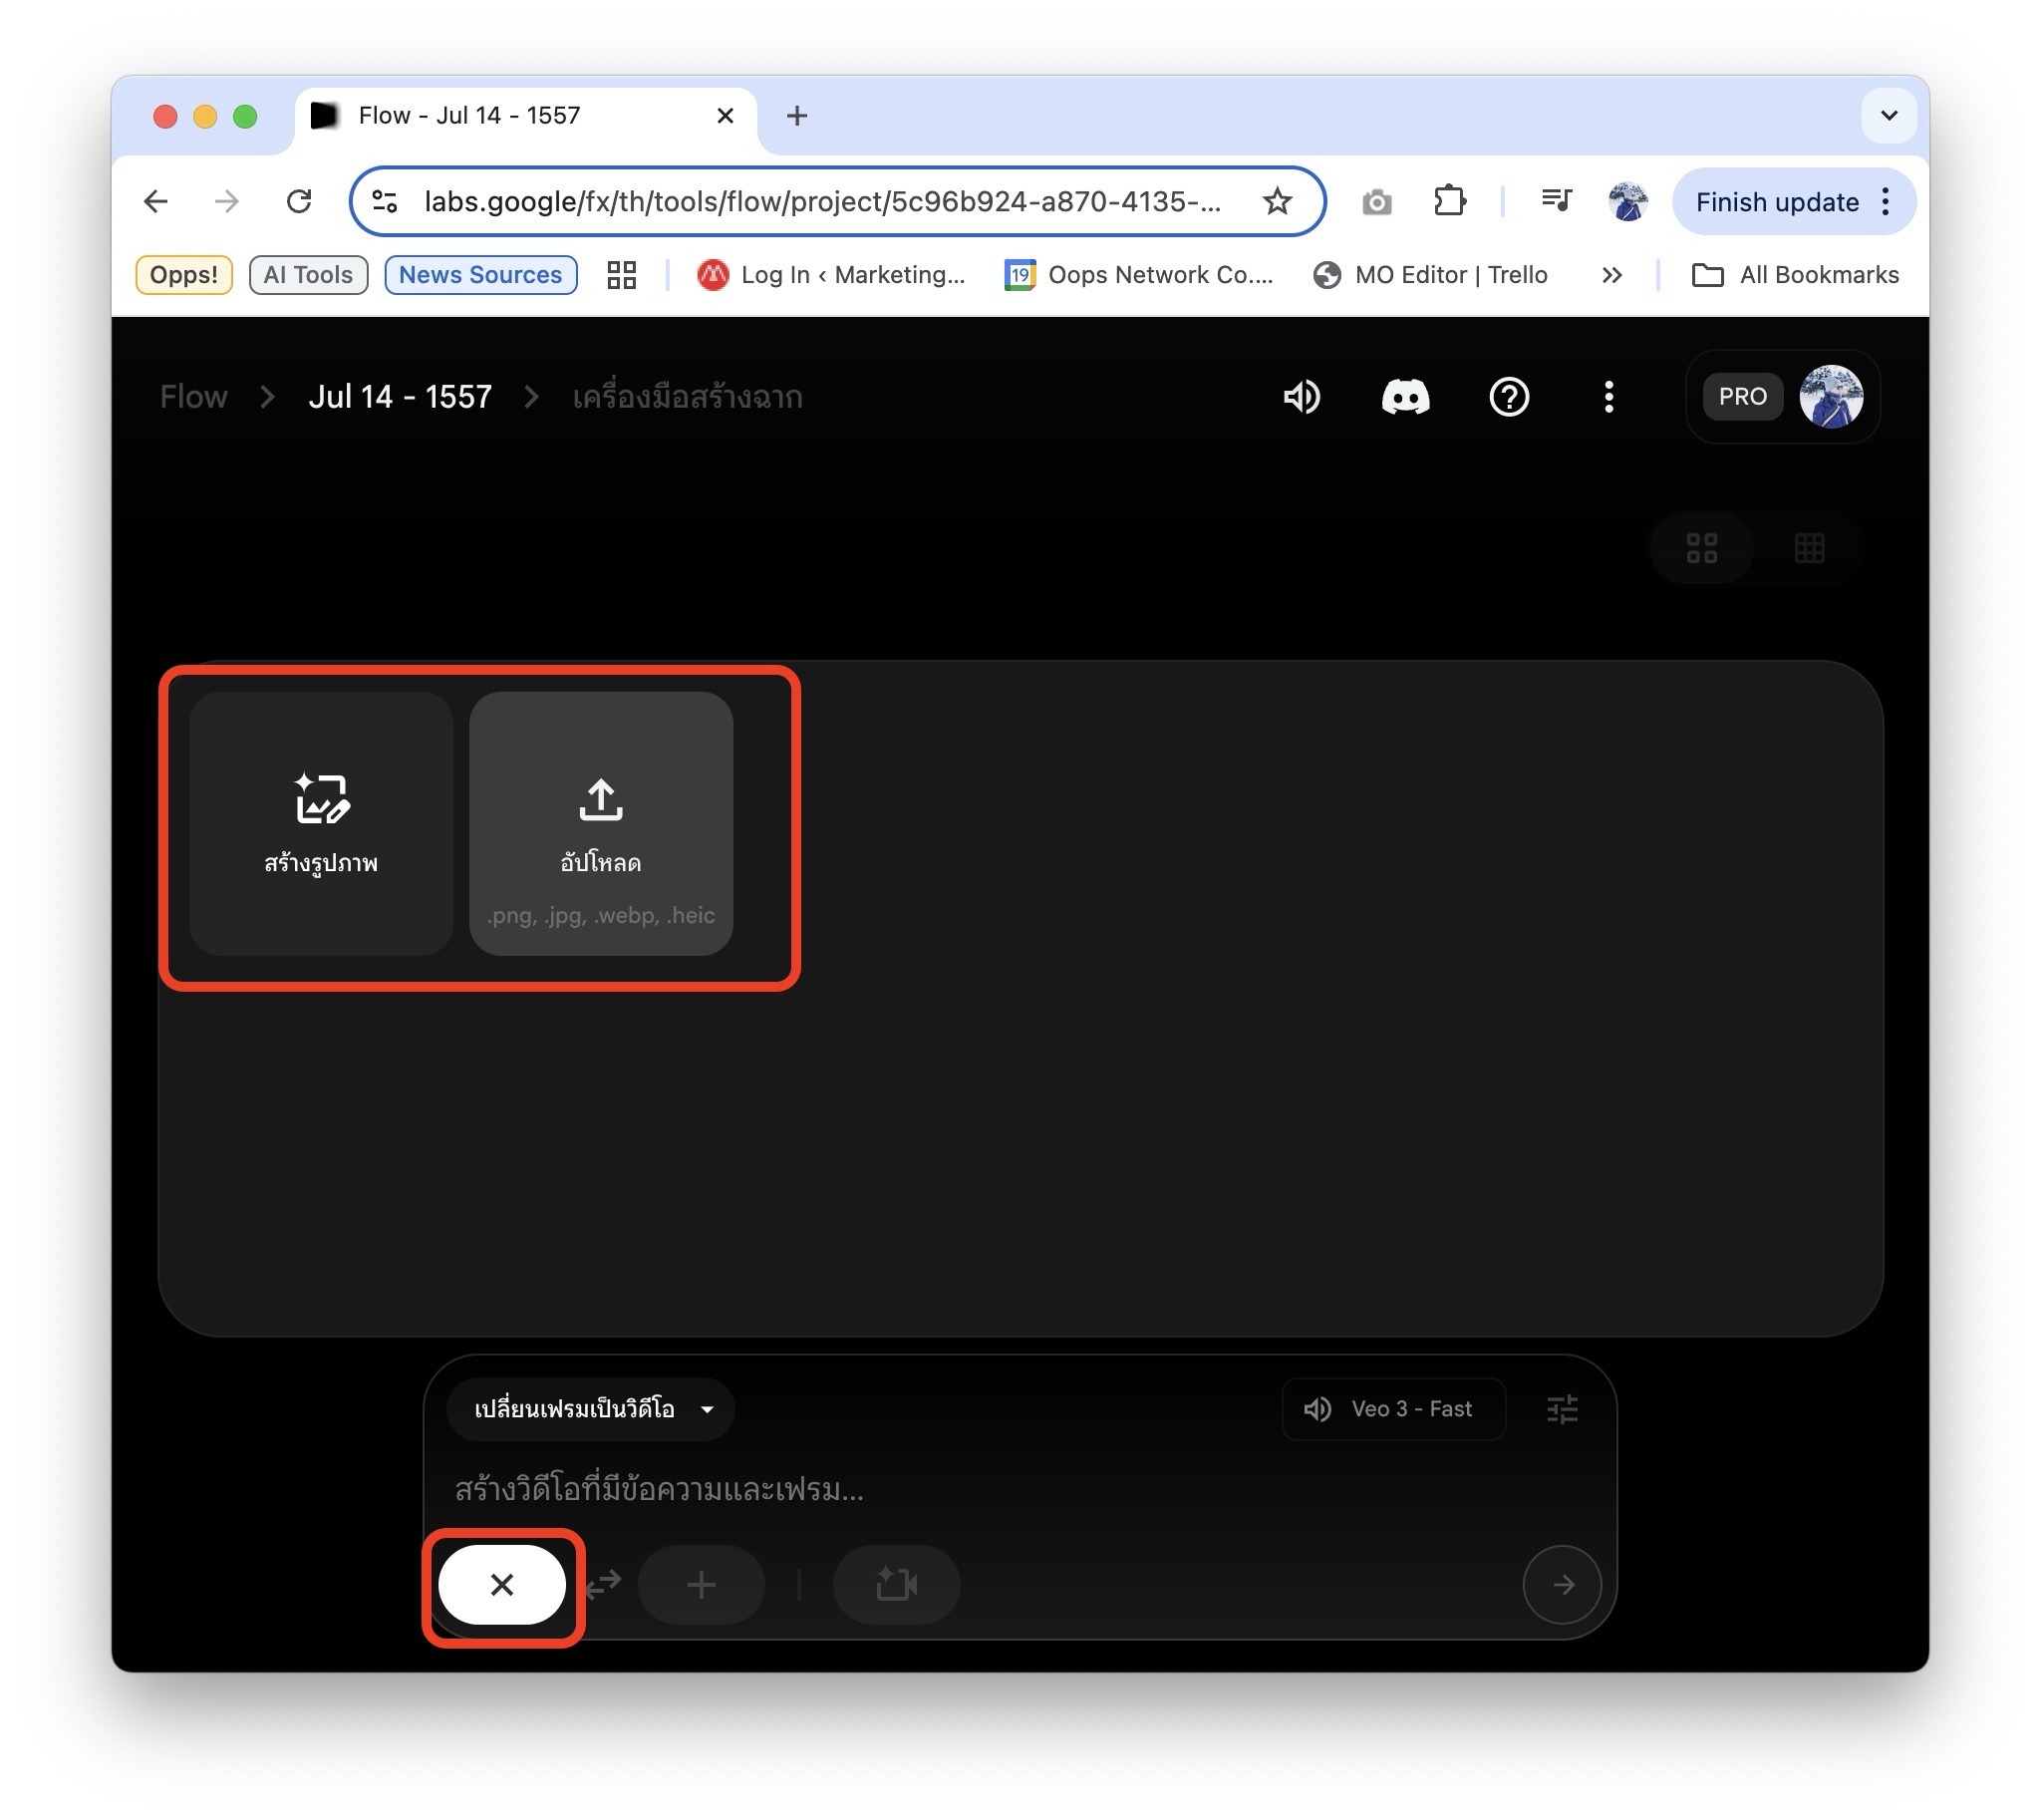2041x1820 pixels.
Task: Expand the hidden bookmarks chevron
Action: pos(1611,275)
